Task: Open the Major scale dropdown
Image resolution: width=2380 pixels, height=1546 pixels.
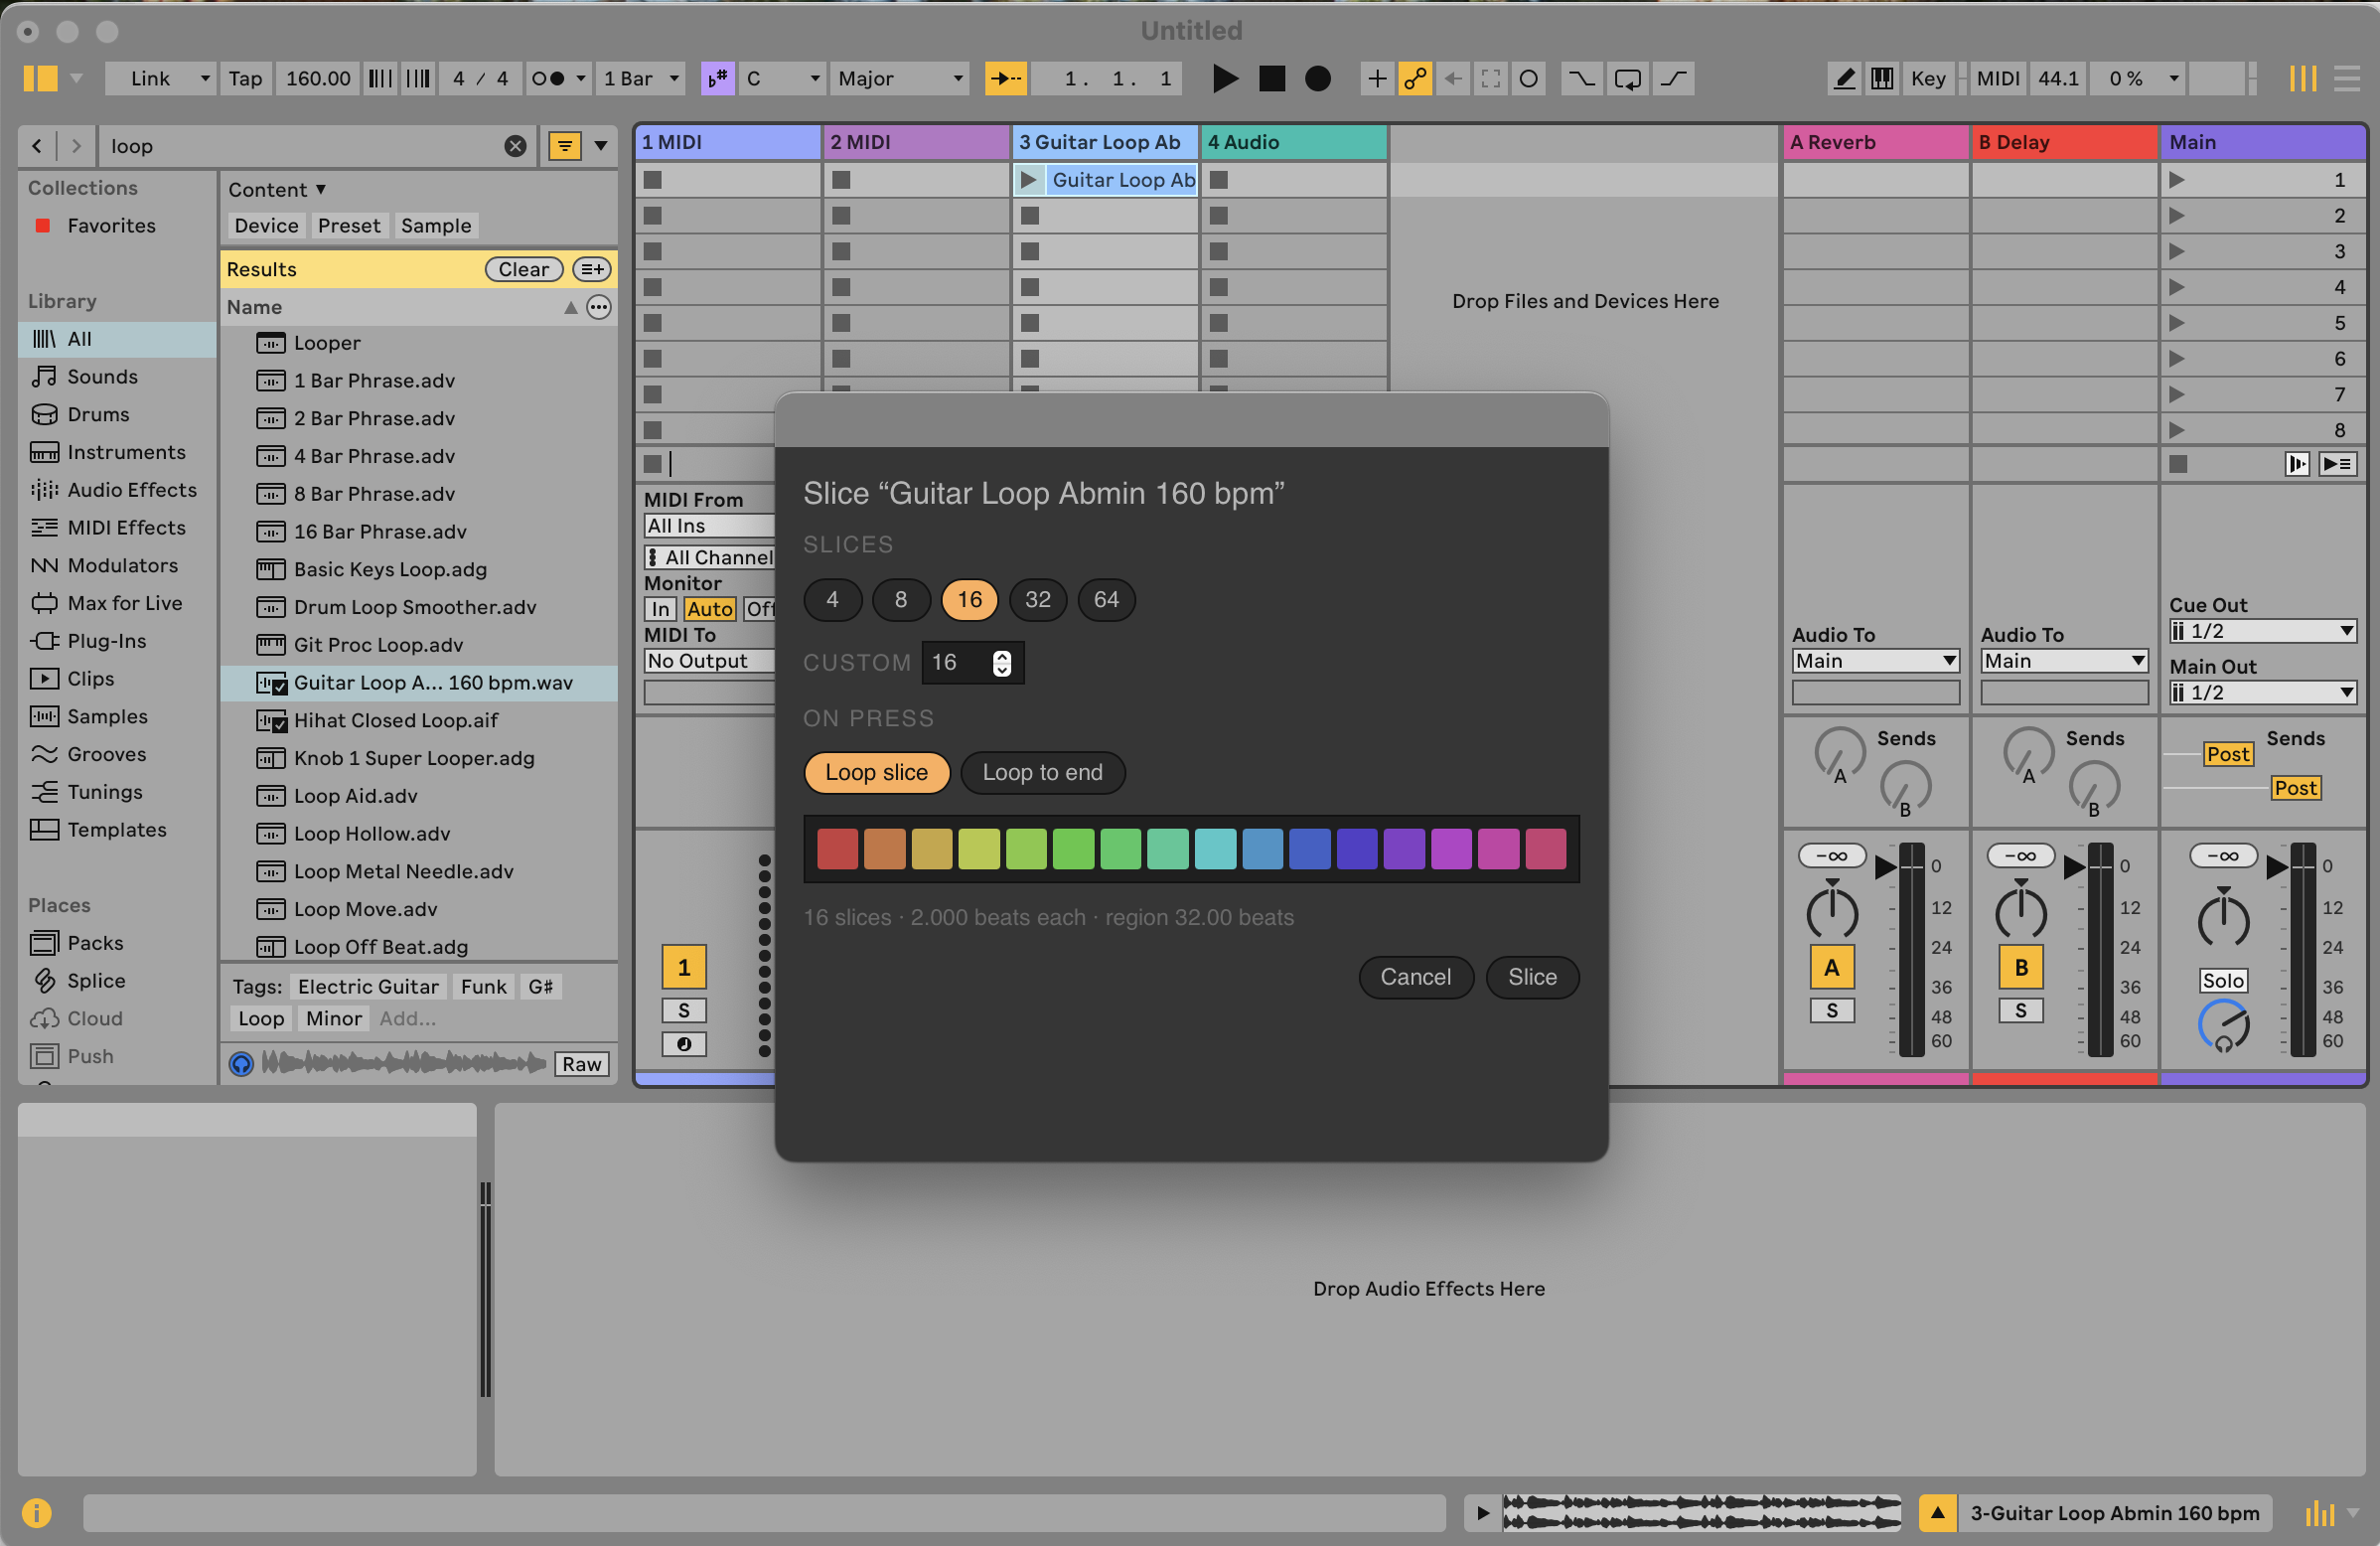Action: pos(900,78)
